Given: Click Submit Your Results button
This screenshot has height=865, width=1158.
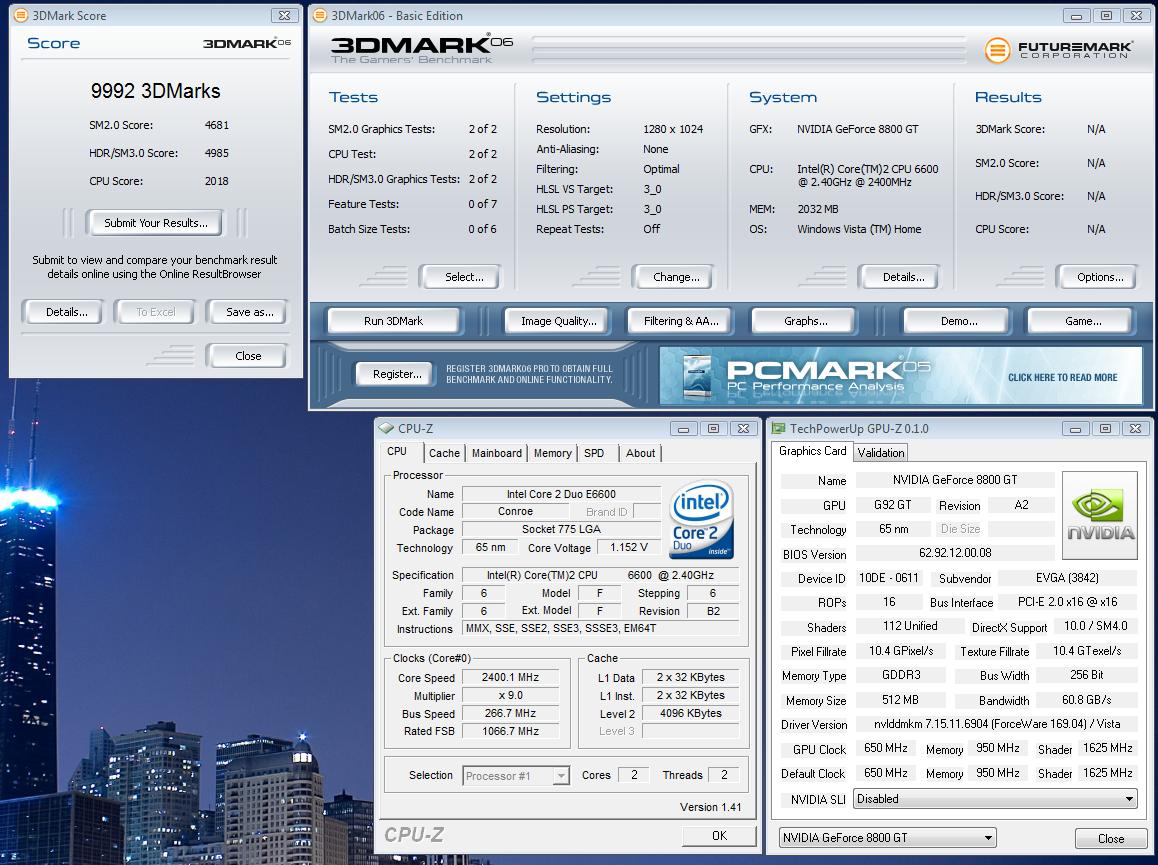Looking at the screenshot, I should [155, 223].
